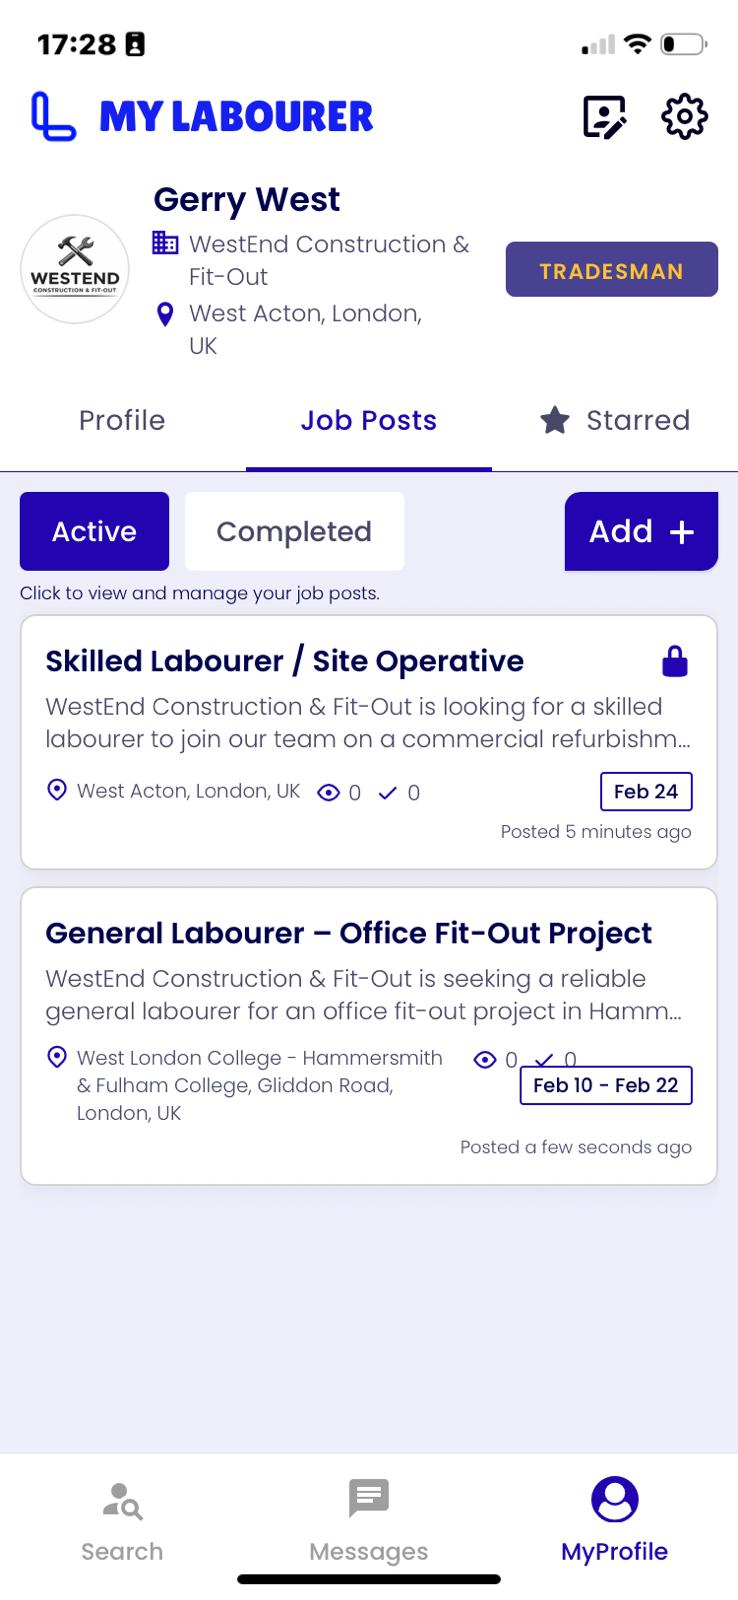Tap the lock icon on Skilled Labourer post

coord(675,661)
